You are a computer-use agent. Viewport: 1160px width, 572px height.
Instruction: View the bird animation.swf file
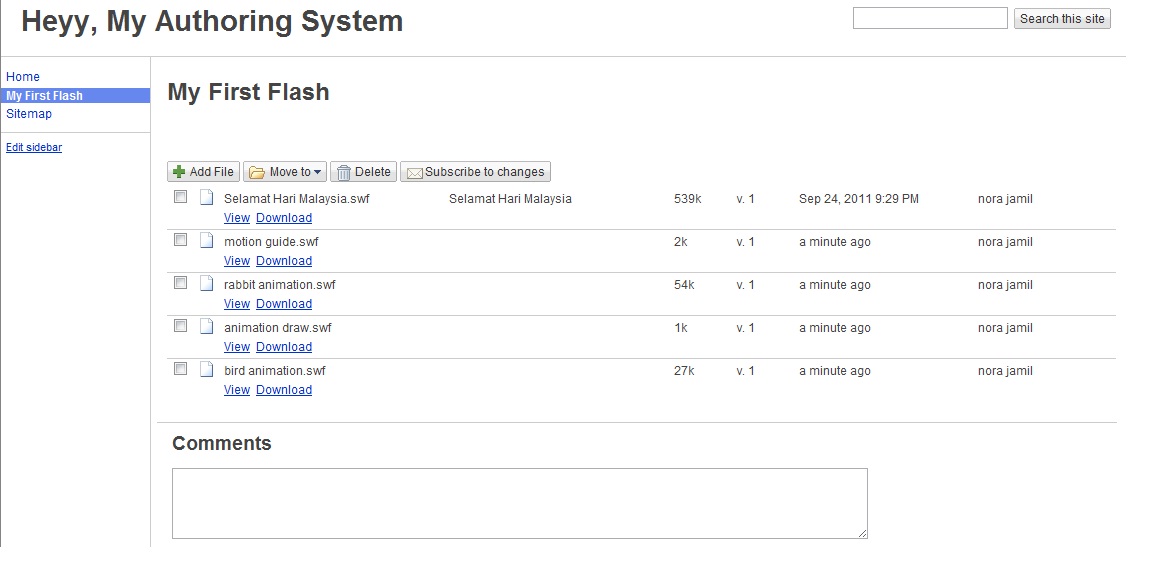point(237,390)
